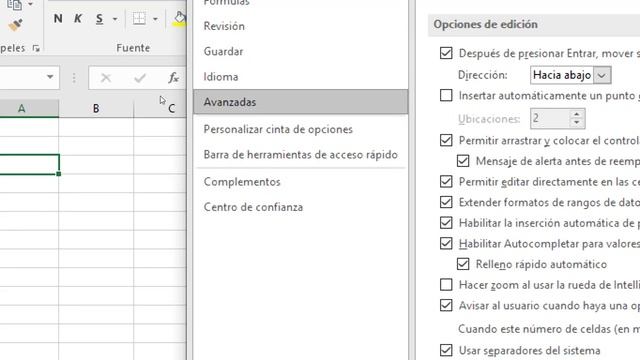Toggle 'Relleno rápido automático' checkbox
The width and height of the screenshot is (640, 360).
point(463,264)
